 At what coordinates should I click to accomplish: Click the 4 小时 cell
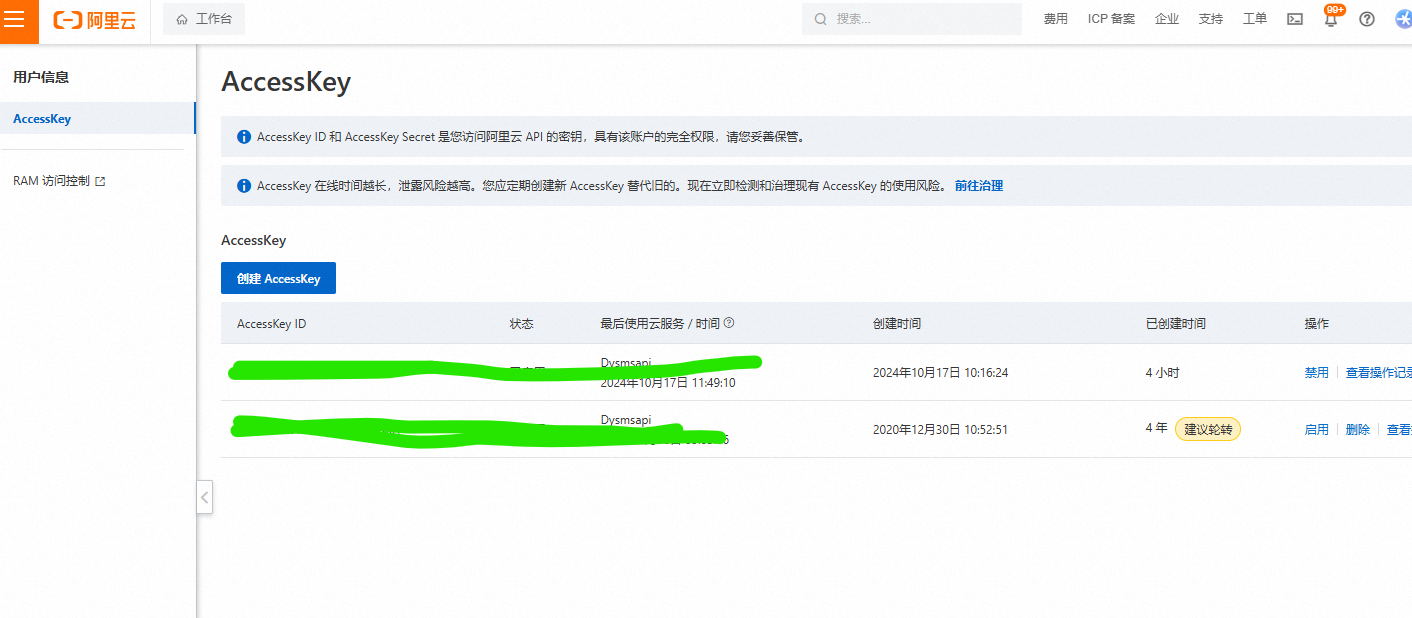click(x=1163, y=372)
